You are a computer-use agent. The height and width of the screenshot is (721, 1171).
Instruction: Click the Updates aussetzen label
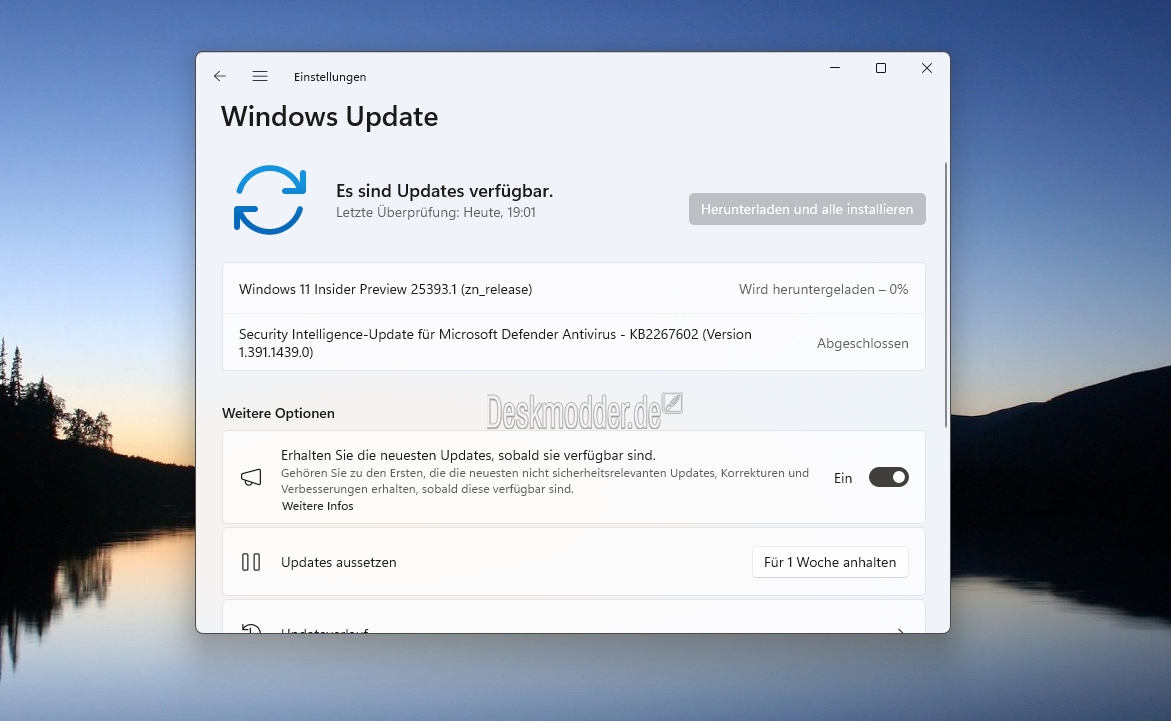(338, 562)
